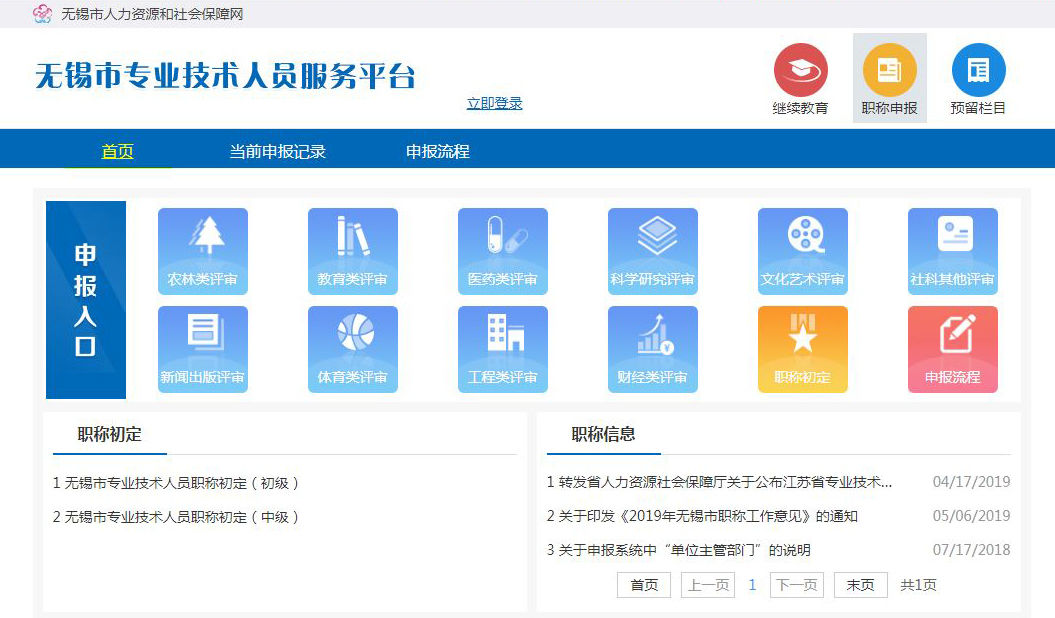This screenshot has height=618, width=1055.
Task: Click the 继续教育 graduation cap icon
Action: click(800, 70)
